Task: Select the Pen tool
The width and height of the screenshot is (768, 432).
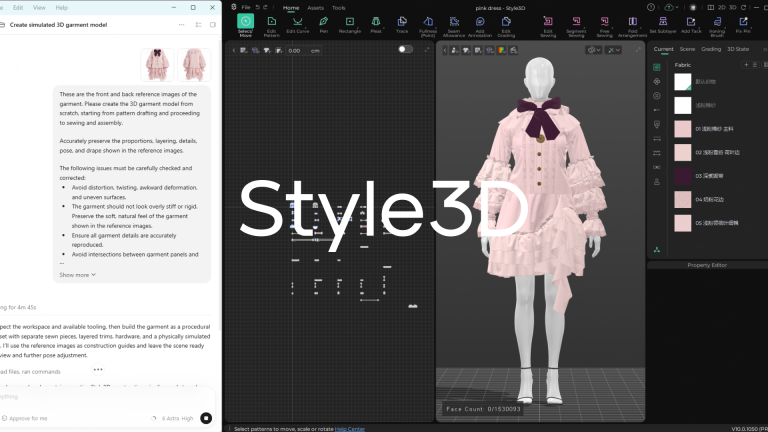Action: pyautogui.click(x=324, y=24)
